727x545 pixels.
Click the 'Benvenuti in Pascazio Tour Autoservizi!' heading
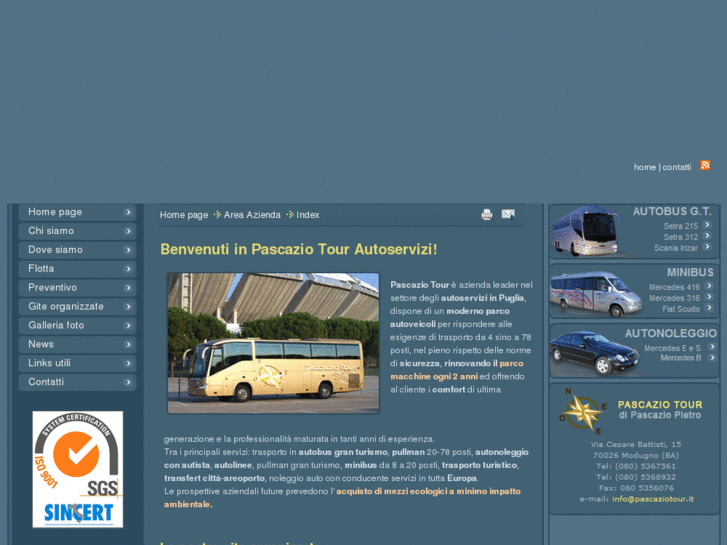point(299,249)
